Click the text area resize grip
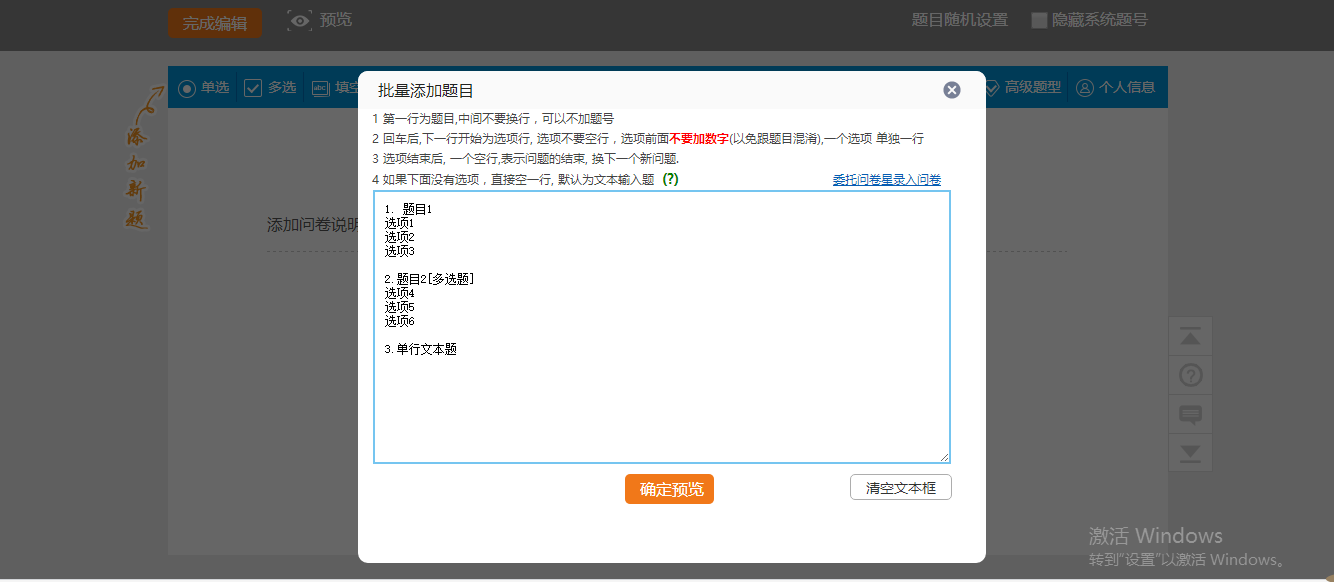This screenshot has height=582, width=1334. point(943,456)
